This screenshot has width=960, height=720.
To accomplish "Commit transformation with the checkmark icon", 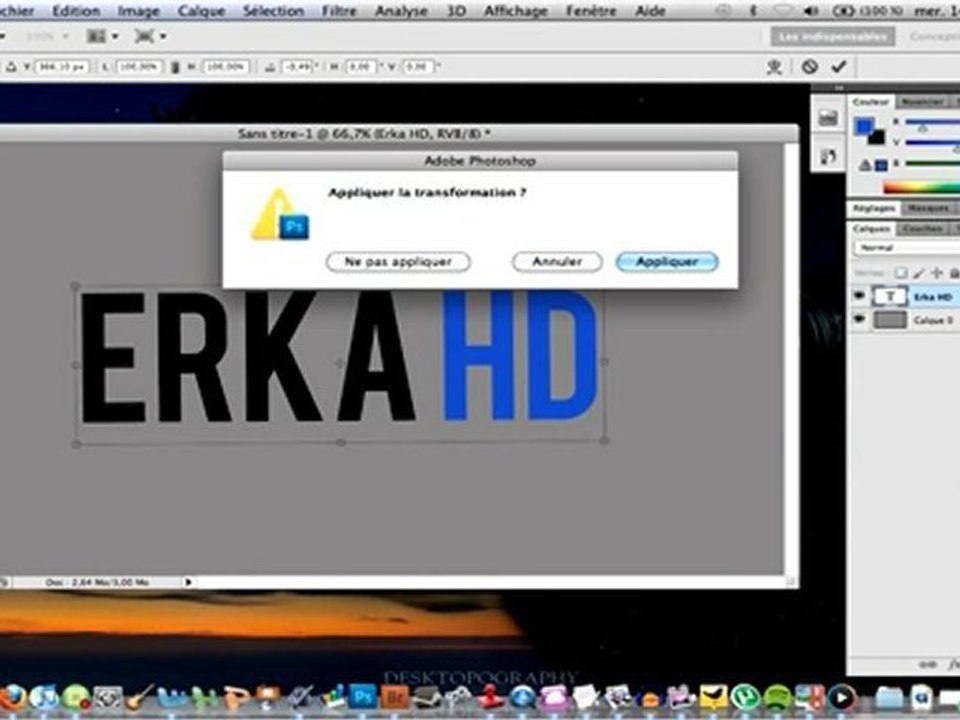I will [839, 66].
